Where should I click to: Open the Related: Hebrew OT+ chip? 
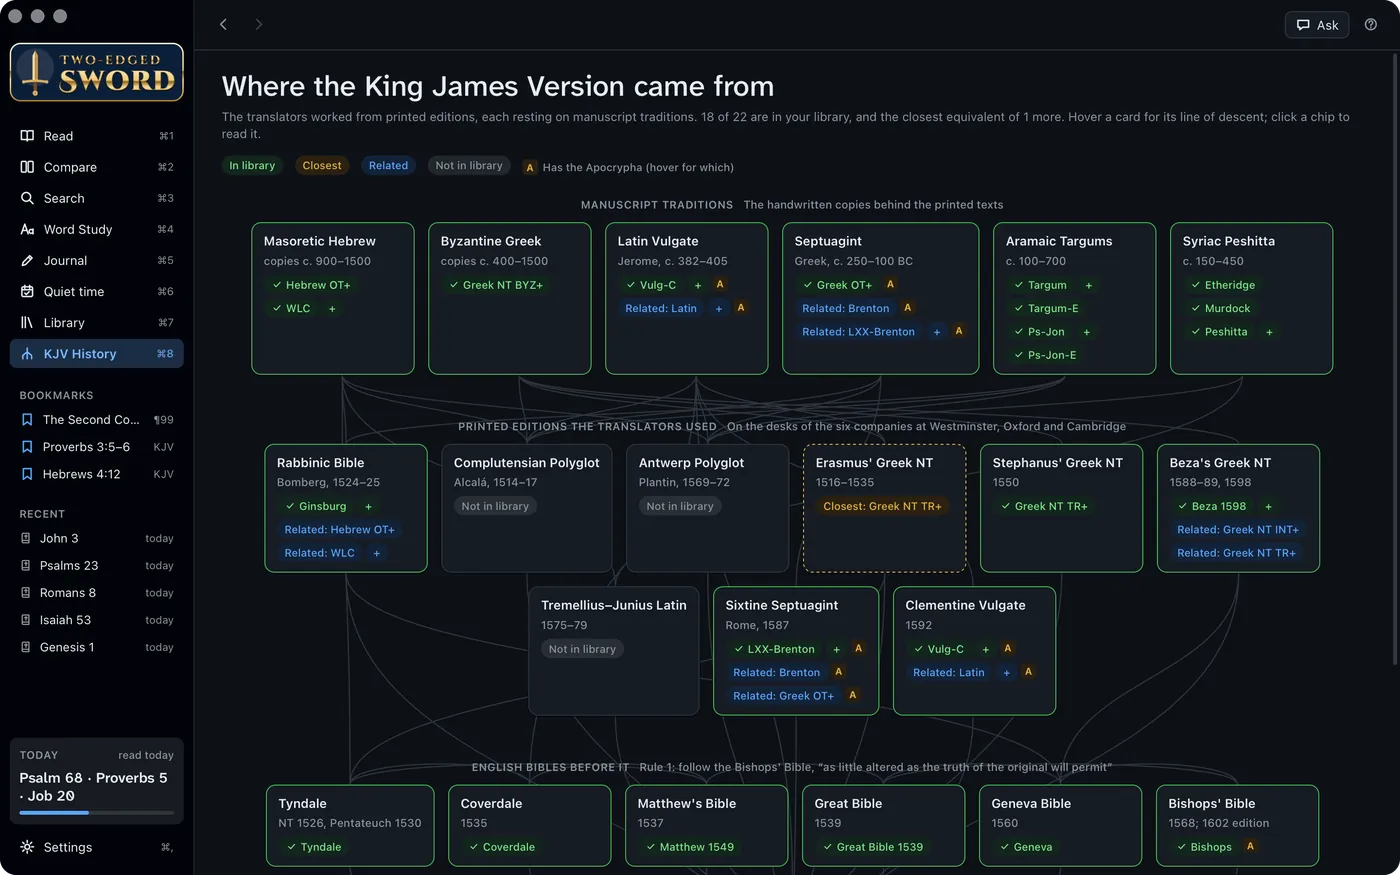point(339,530)
